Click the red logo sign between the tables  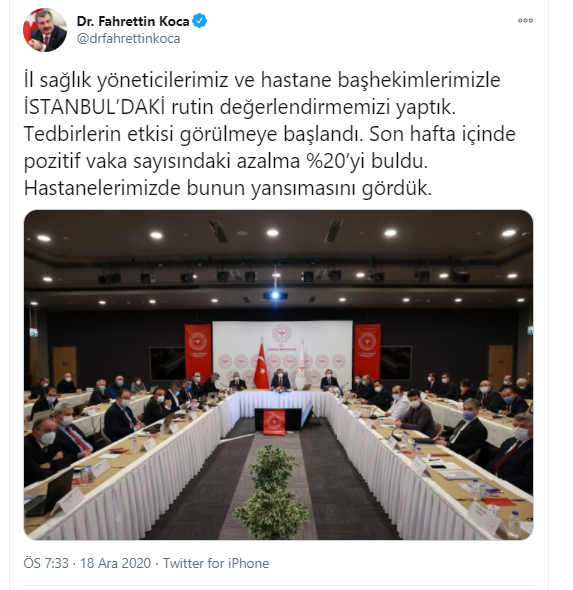coord(274,422)
